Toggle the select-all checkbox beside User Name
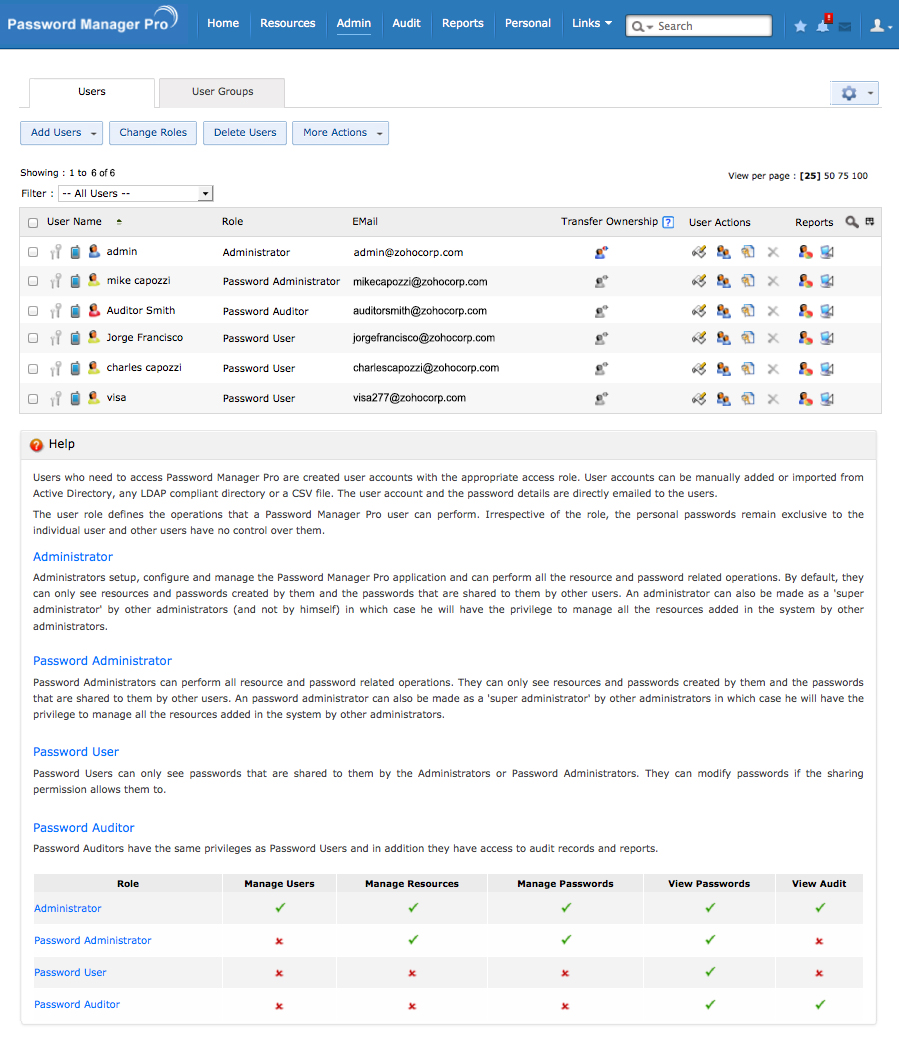899x1043 pixels. (33, 222)
